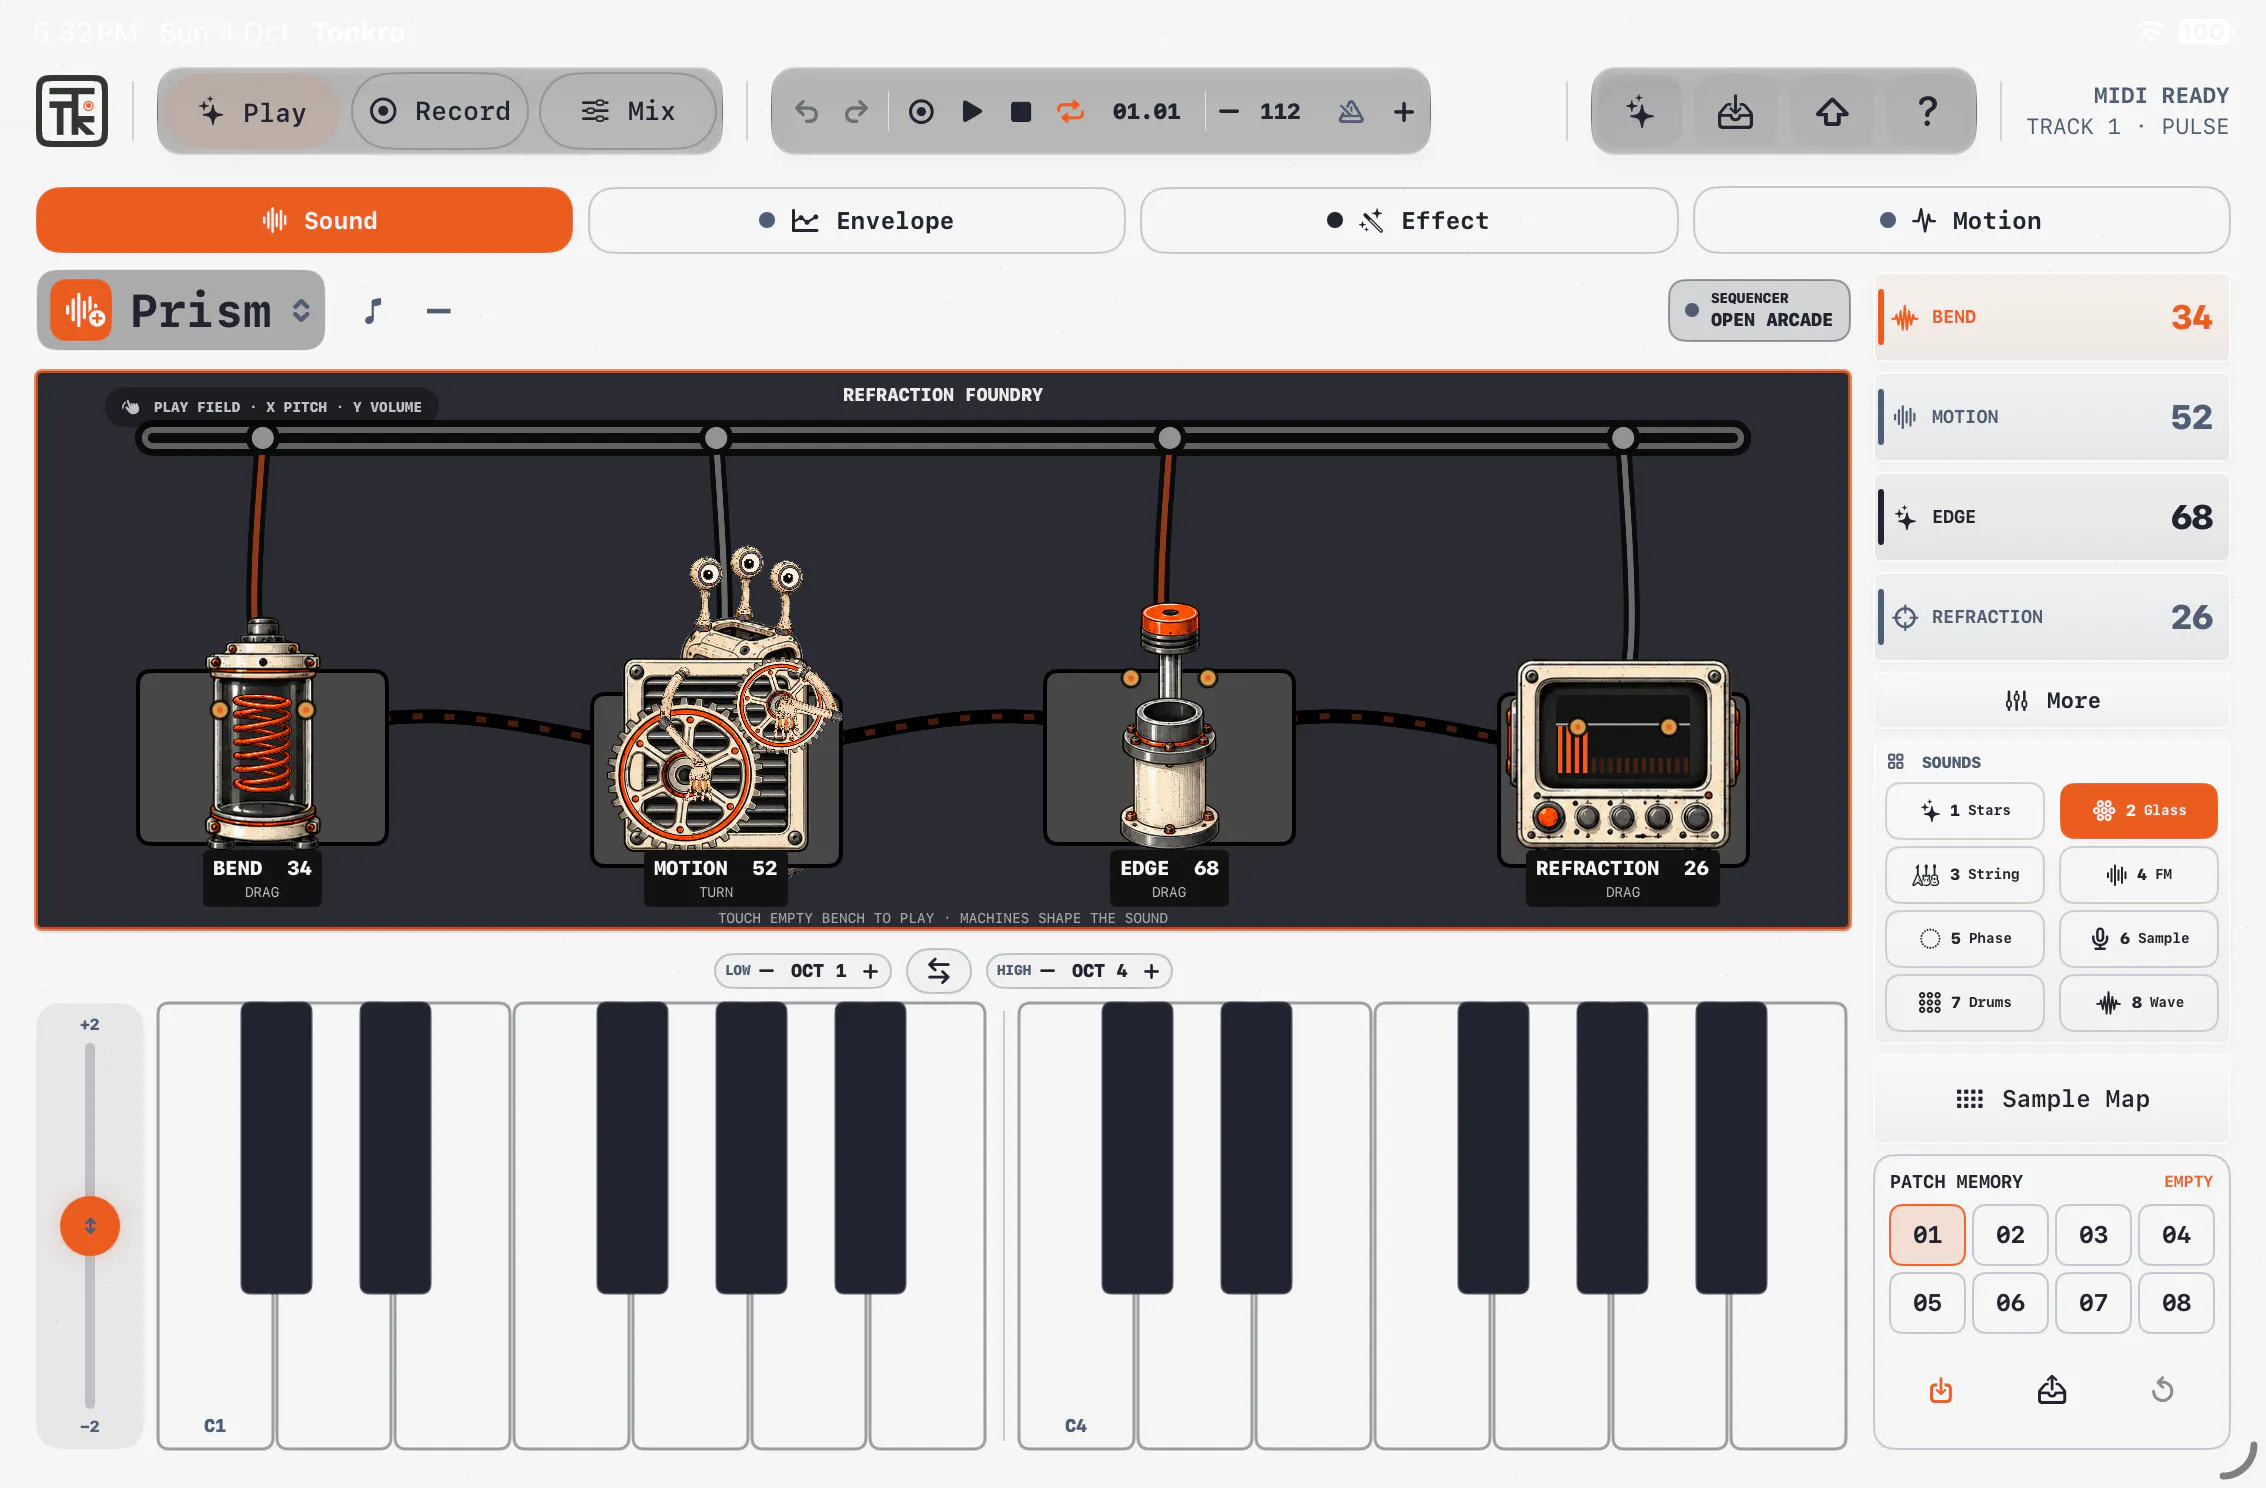The width and height of the screenshot is (2266, 1488).
Task: Toggle Sequencer Open Arcade button
Action: point(1759,310)
